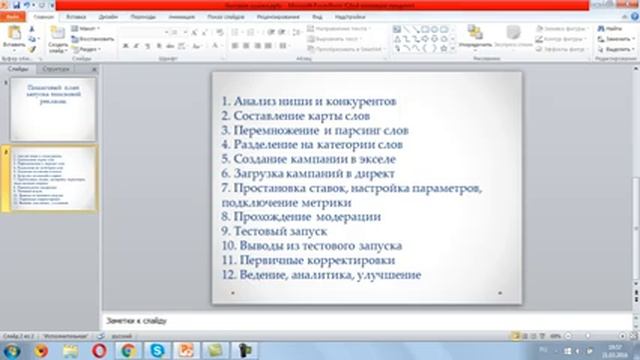Open the Select (Выделить) dropdown
The height and width of the screenshot is (360, 640).
click(x=616, y=49)
